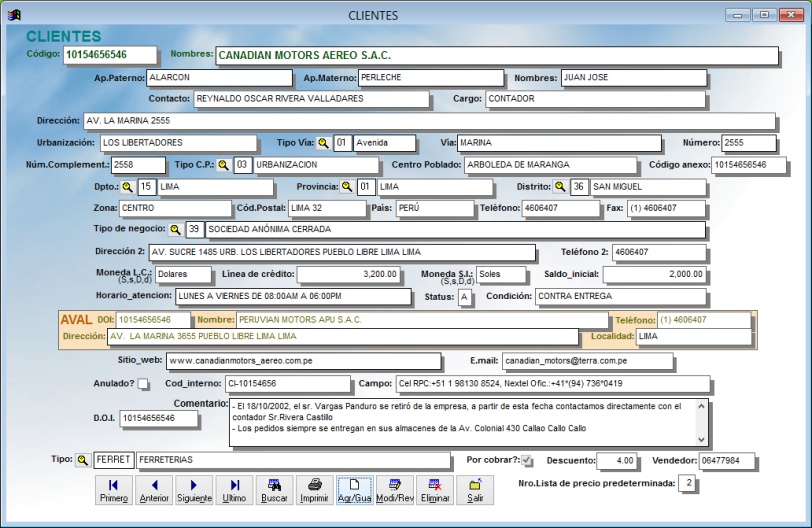Viewport: 812px width, 528px height.
Task: Toggle the Por cobrar checkbox
Action: click(527, 460)
